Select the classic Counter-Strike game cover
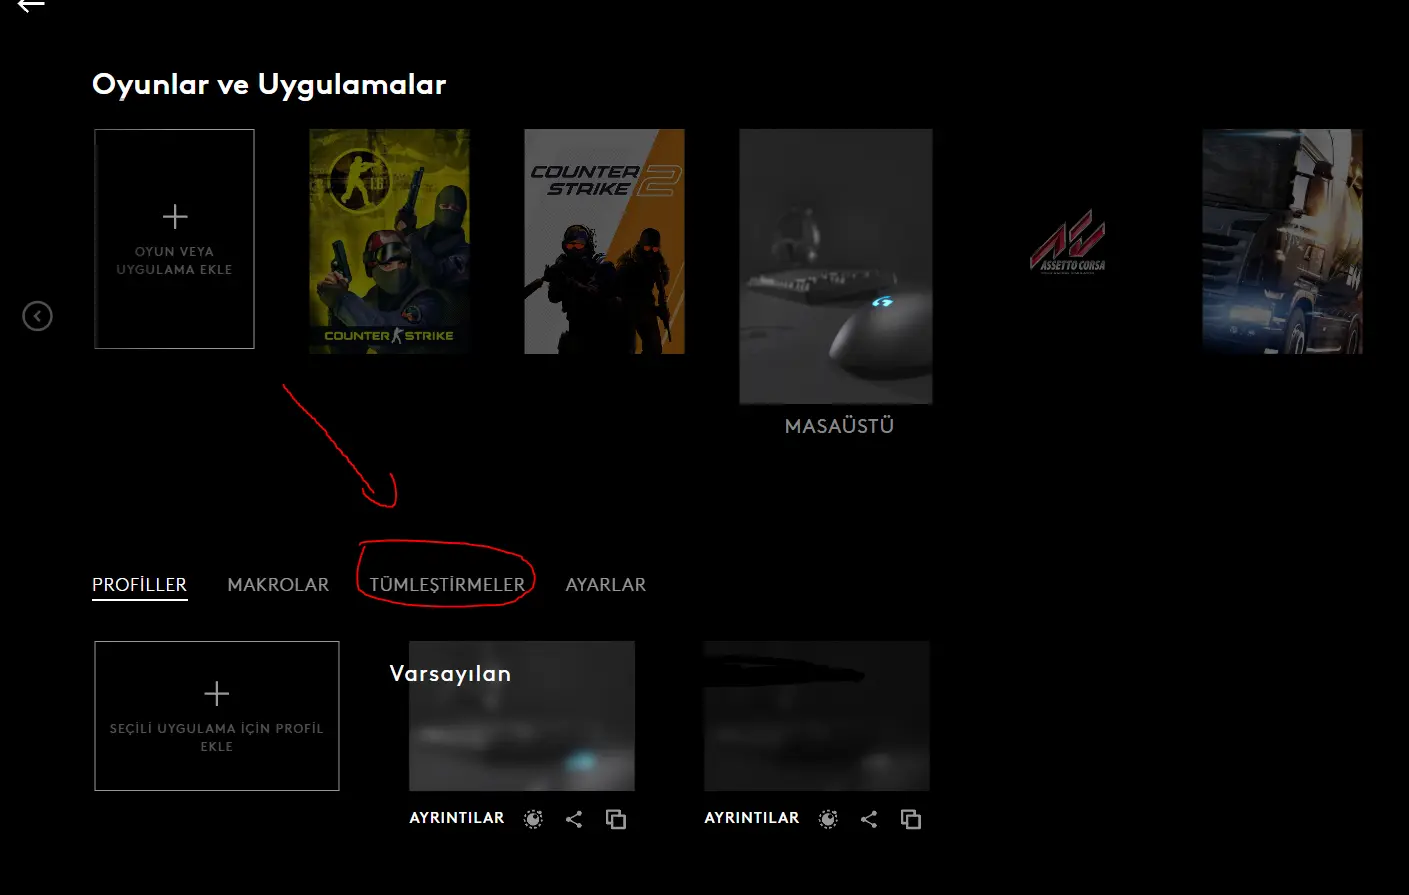The width and height of the screenshot is (1409, 895). 389,241
